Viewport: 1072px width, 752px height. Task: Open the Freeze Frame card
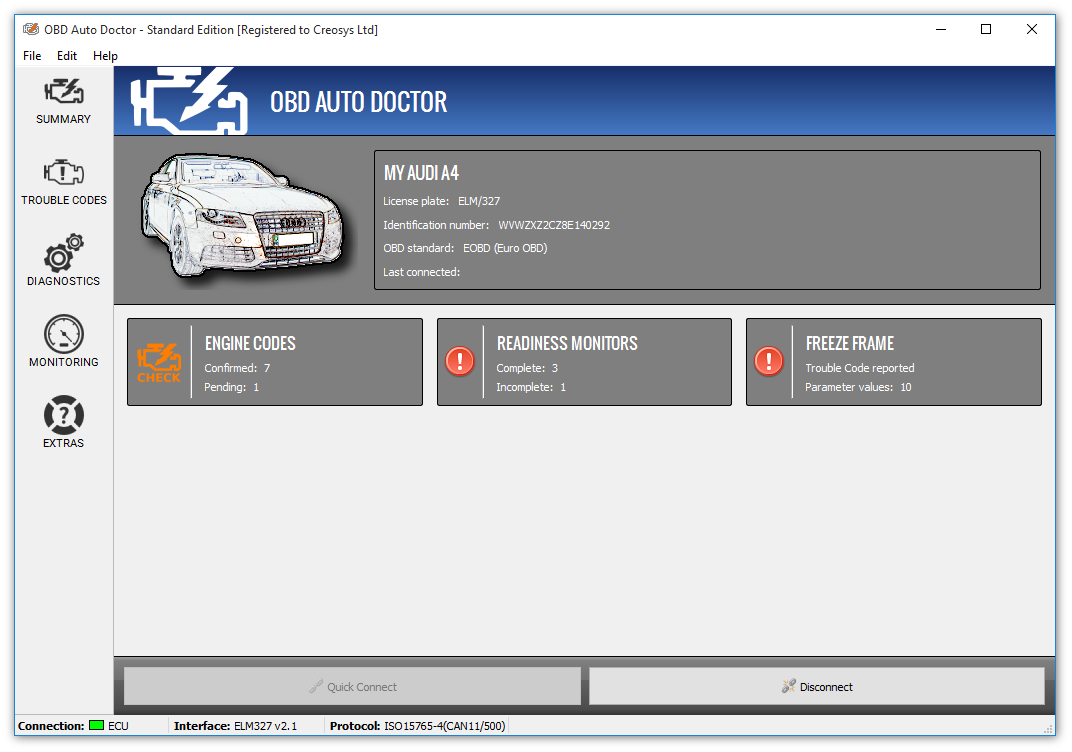[x=894, y=362]
